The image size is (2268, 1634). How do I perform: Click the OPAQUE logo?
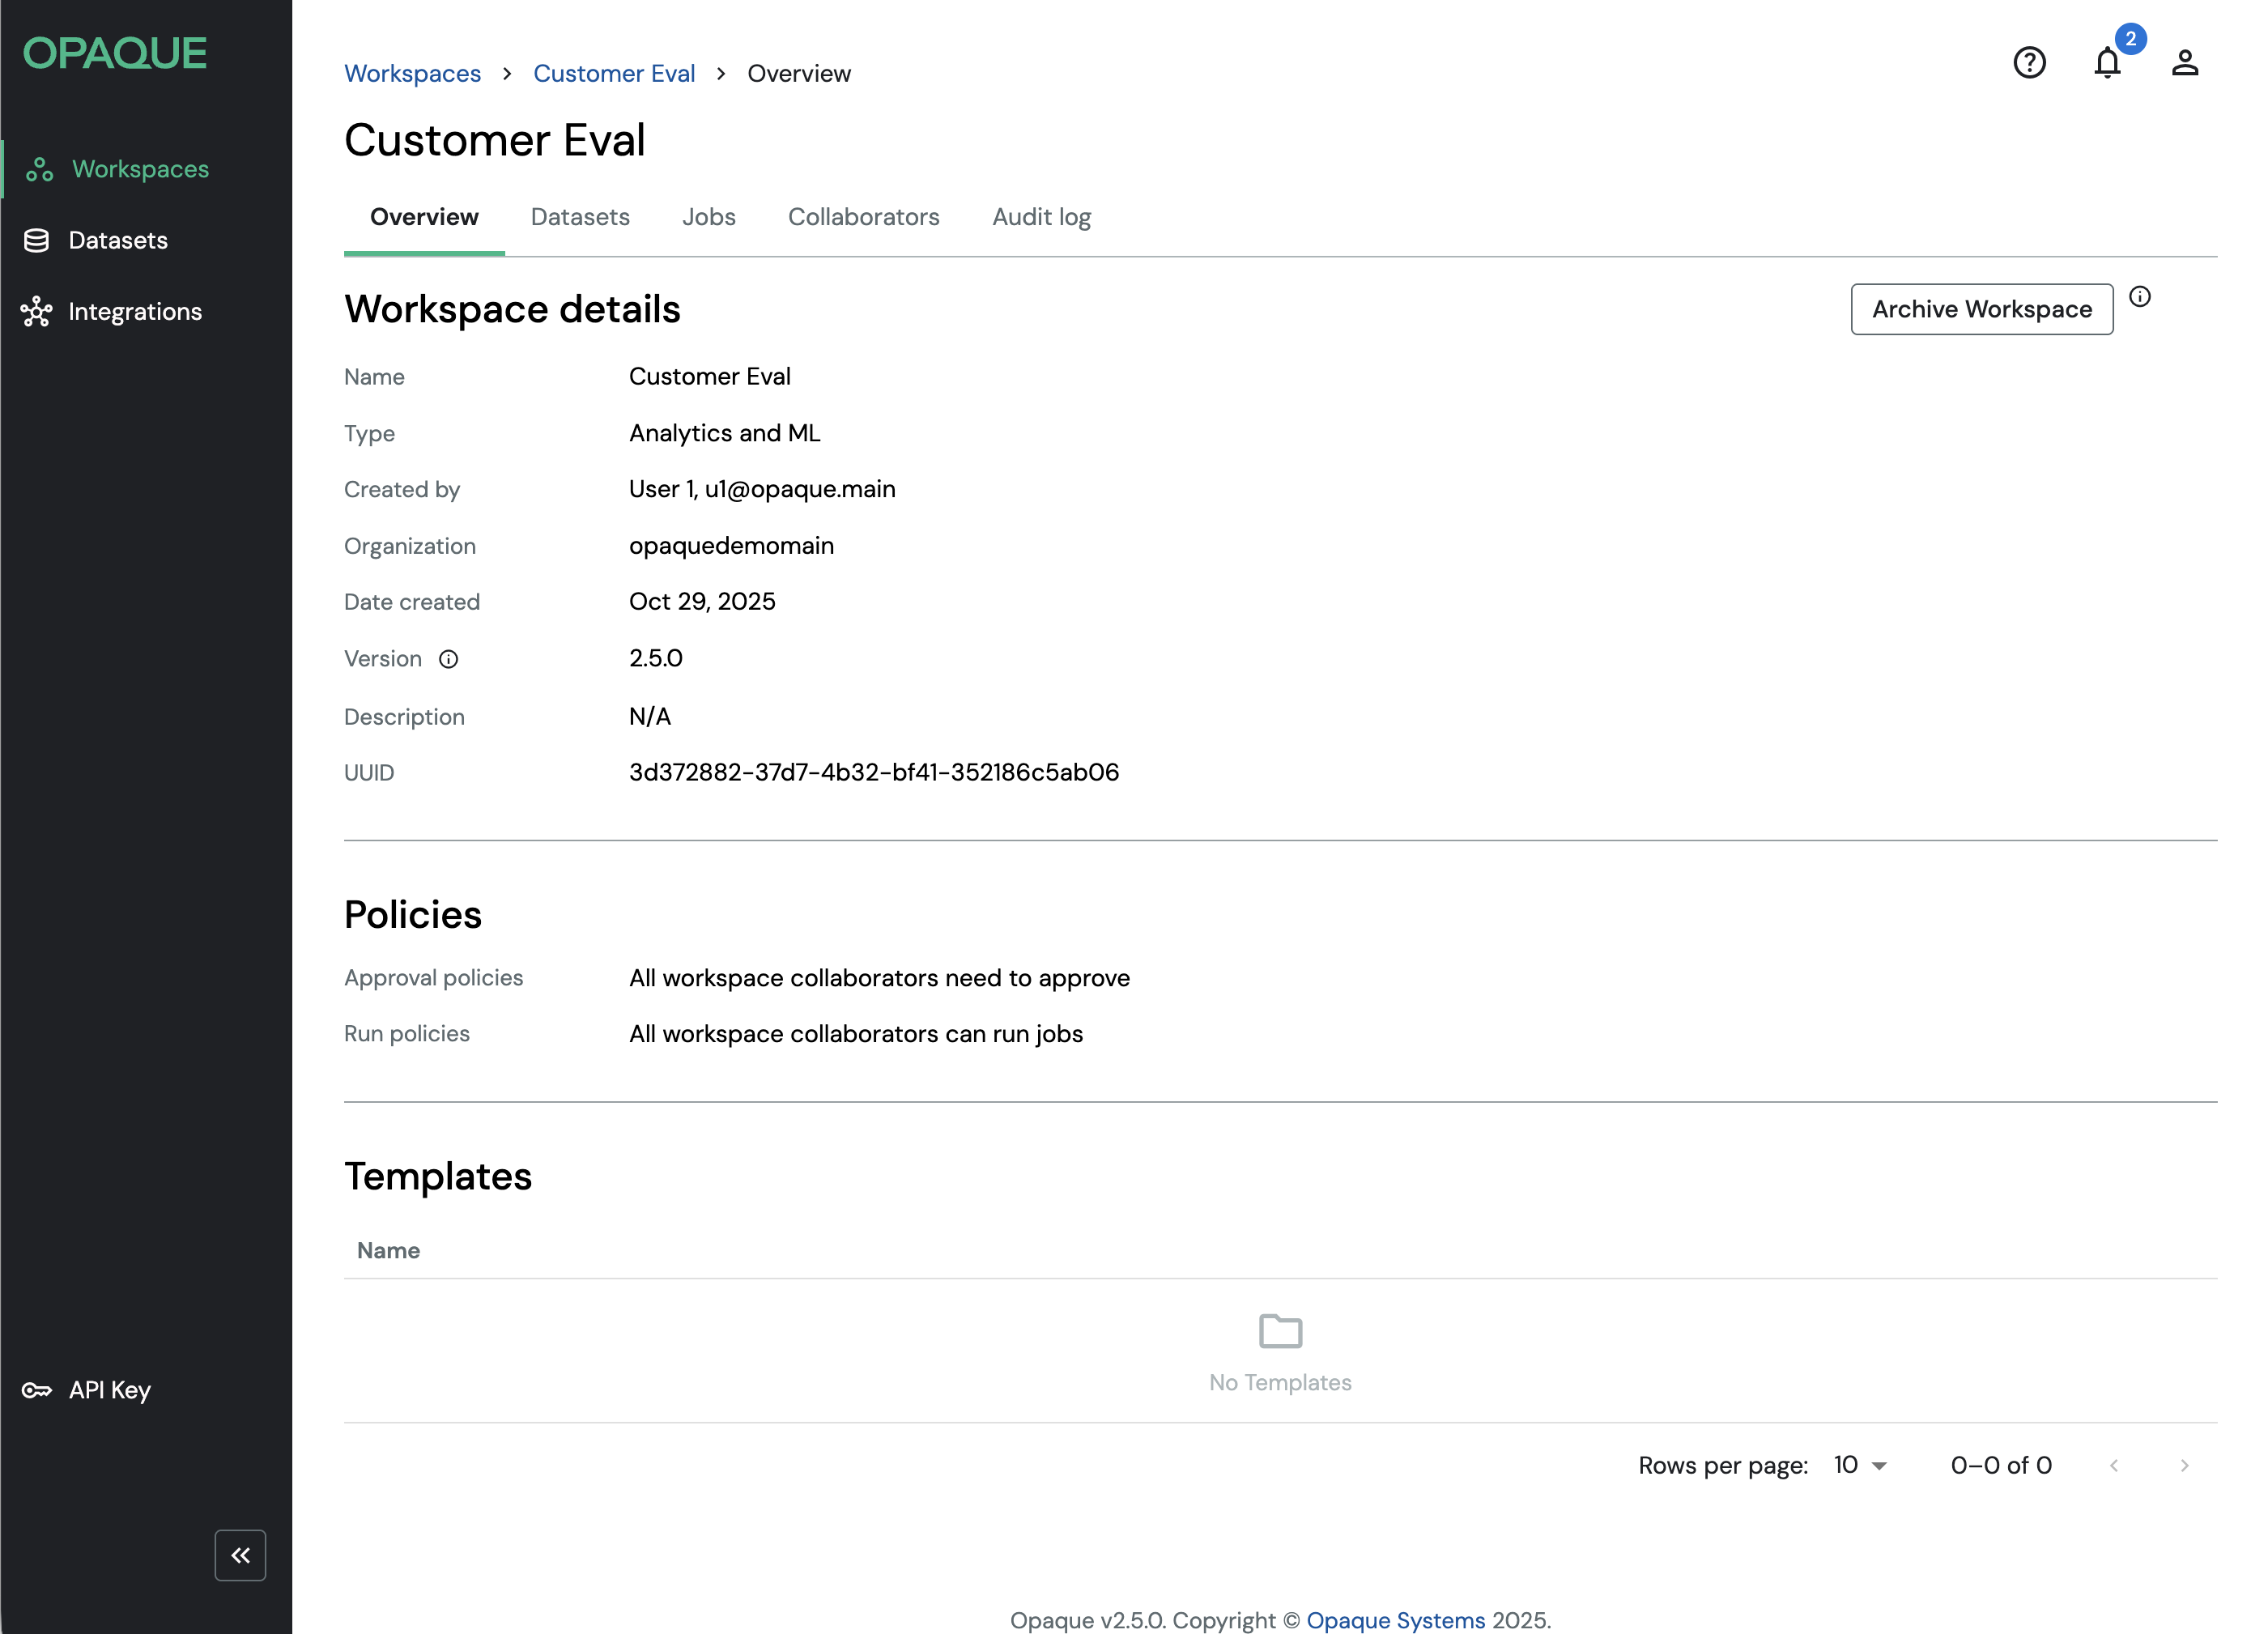[115, 53]
